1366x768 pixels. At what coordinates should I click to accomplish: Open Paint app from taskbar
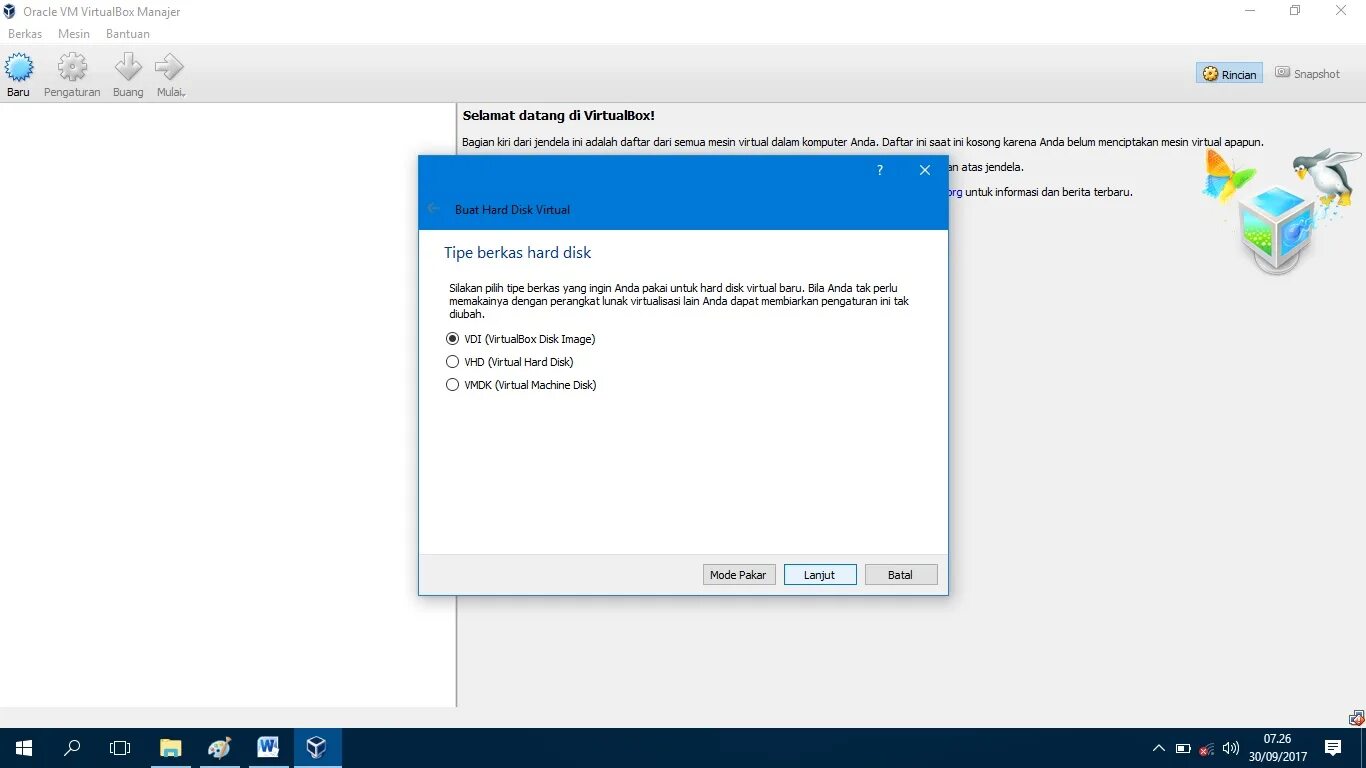tap(219, 748)
